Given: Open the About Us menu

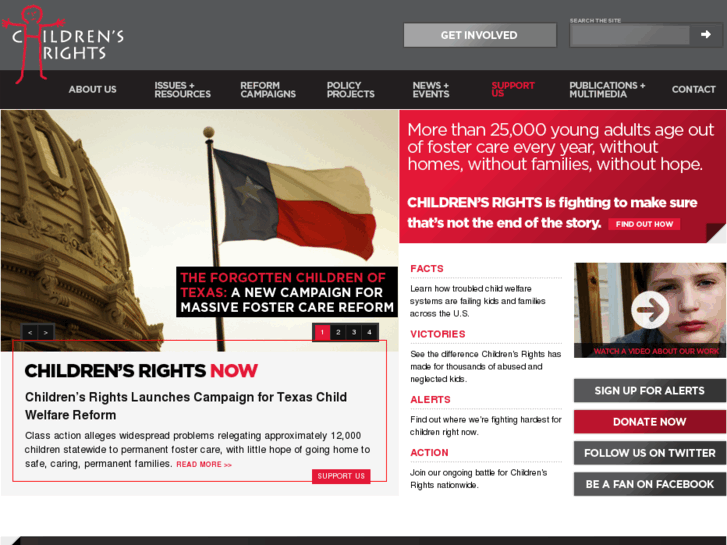Looking at the screenshot, I should 92,90.
